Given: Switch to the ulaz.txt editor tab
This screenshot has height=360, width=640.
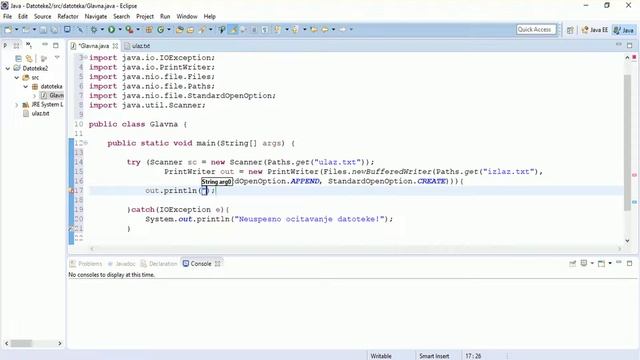Looking at the screenshot, I should (138, 46).
